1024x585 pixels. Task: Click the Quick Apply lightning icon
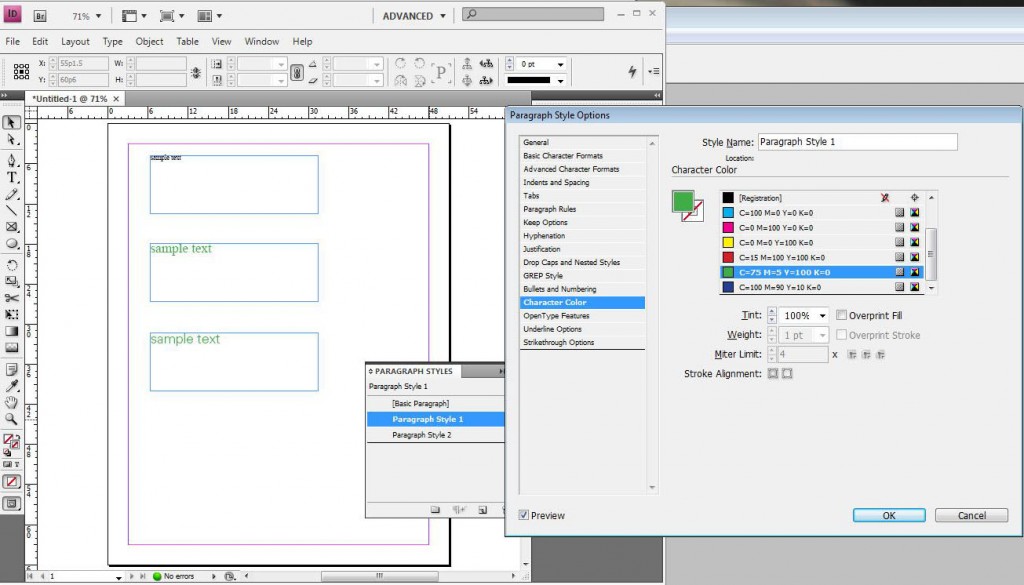(x=632, y=71)
